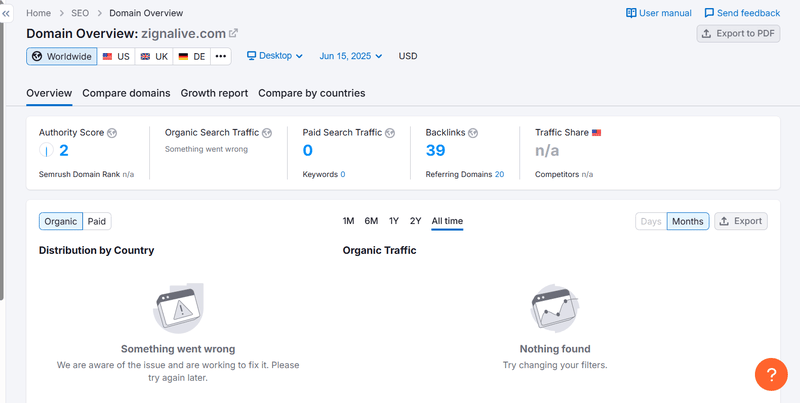Click the USD currency label
800x403 pixels.
point(408,56)
